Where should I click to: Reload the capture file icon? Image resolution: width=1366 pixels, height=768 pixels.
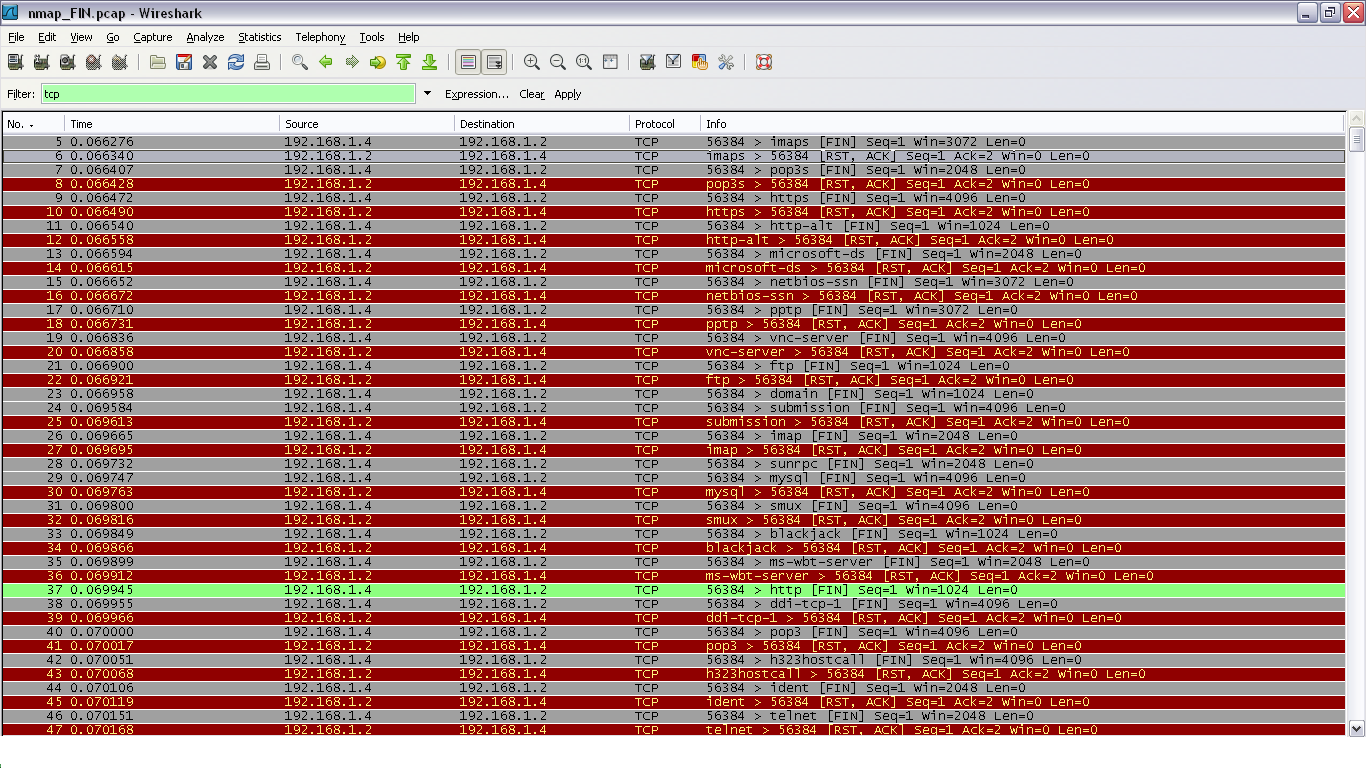coord(236,62)
